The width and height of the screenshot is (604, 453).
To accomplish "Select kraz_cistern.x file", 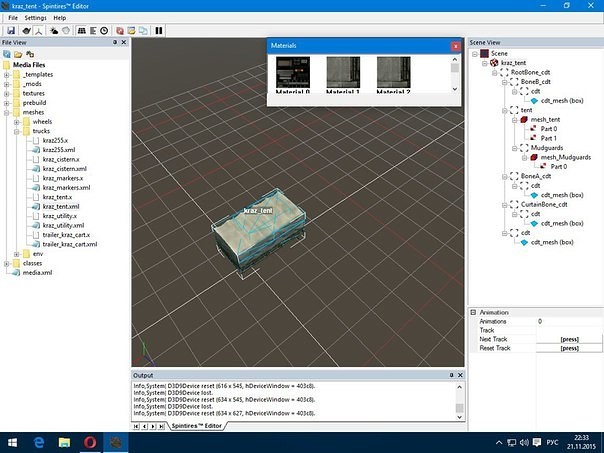I will [x=61, y=159].
